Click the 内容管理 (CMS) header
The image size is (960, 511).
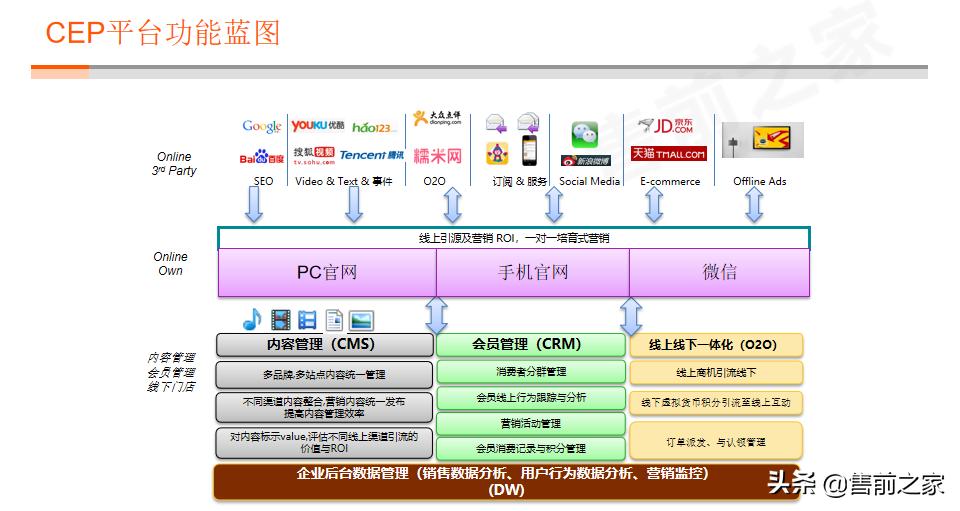point(324,345)
